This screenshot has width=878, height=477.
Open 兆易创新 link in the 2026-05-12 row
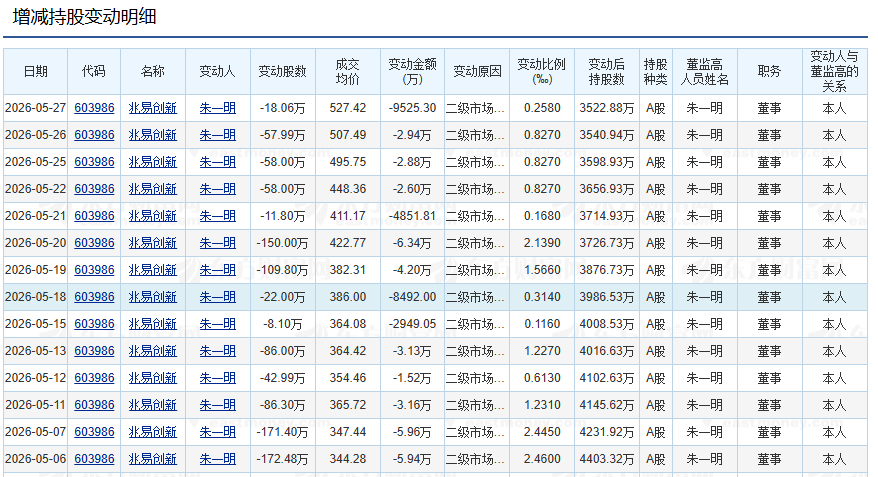[153, 378]
